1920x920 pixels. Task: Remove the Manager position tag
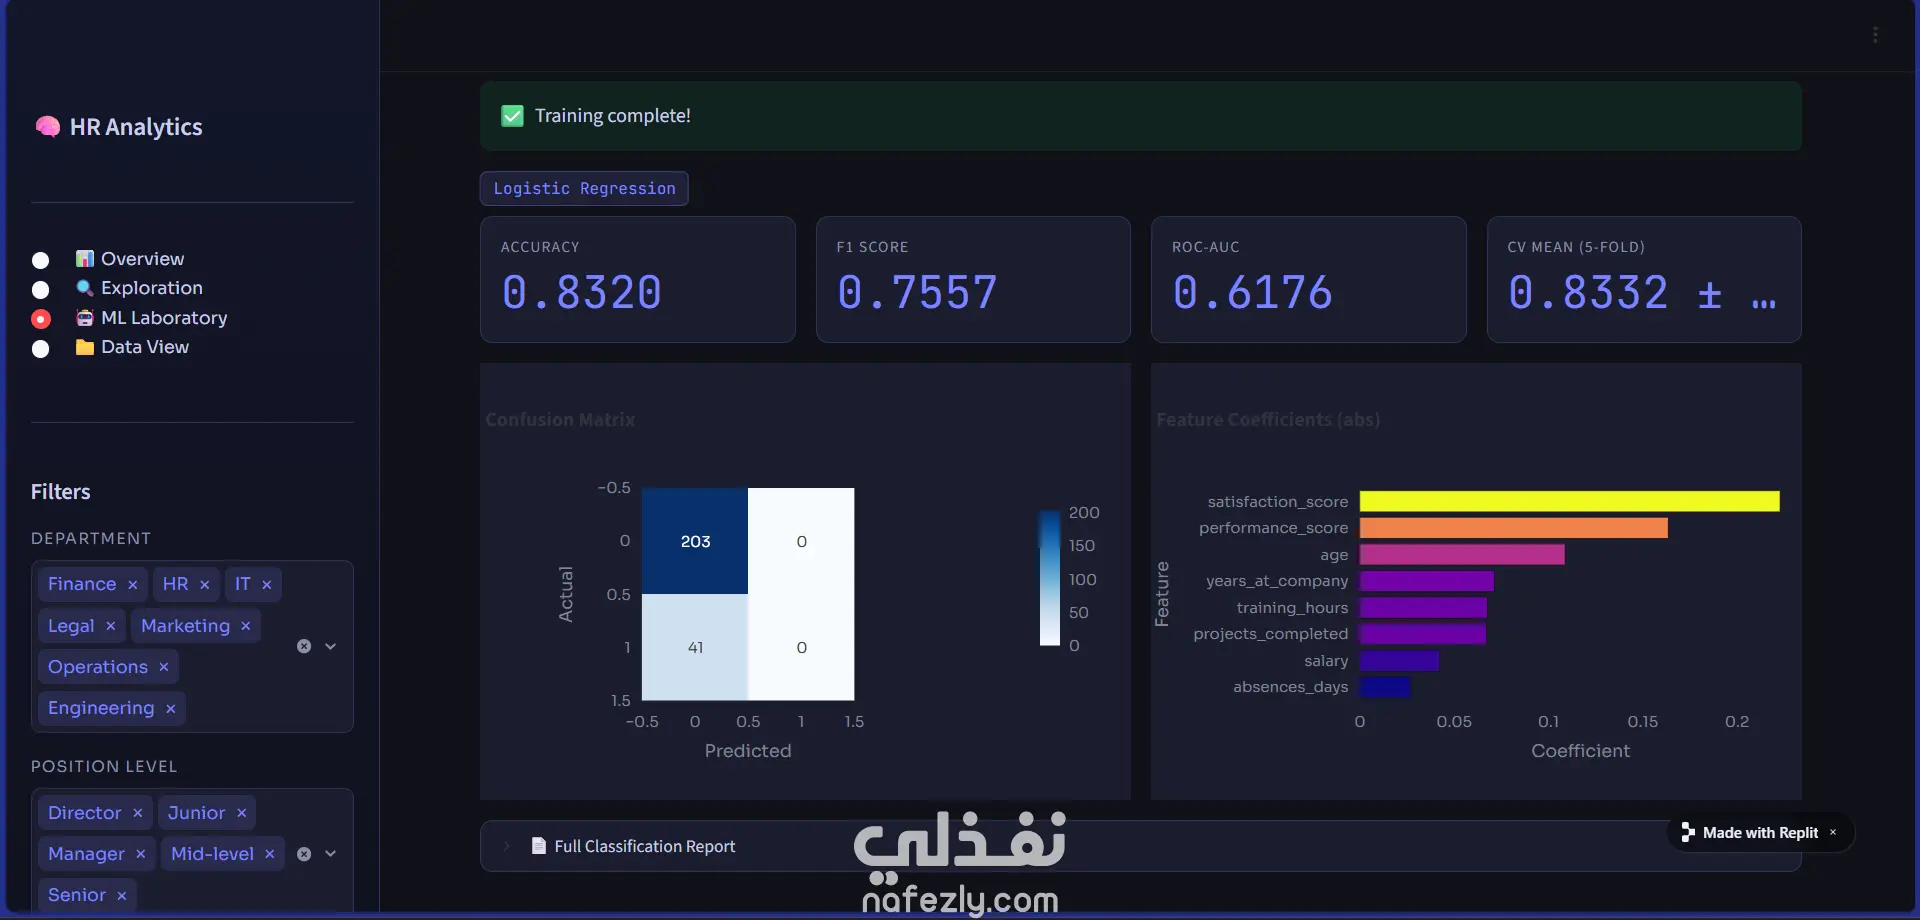tap(140, 854)
